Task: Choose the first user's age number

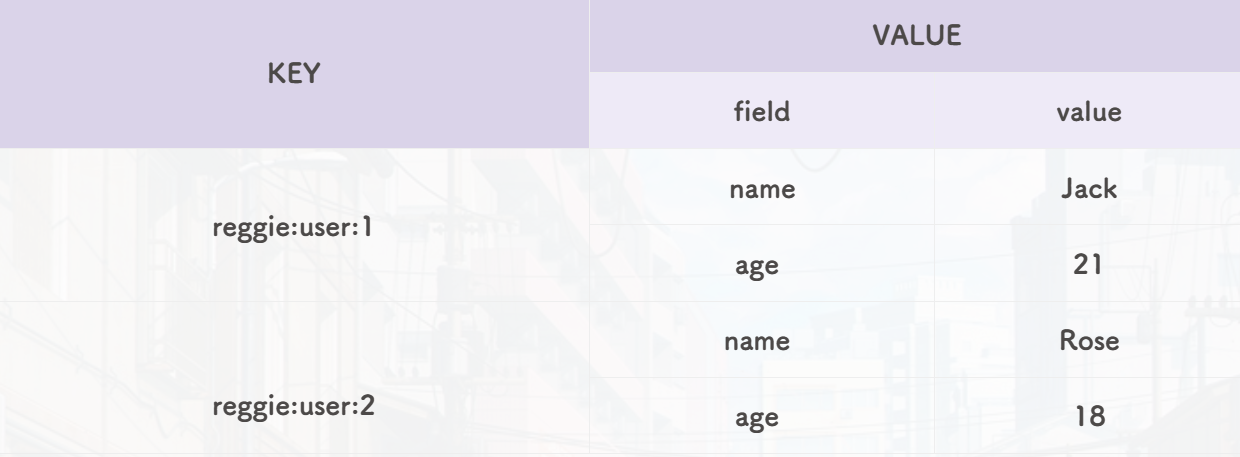Action: point(1088,267)
